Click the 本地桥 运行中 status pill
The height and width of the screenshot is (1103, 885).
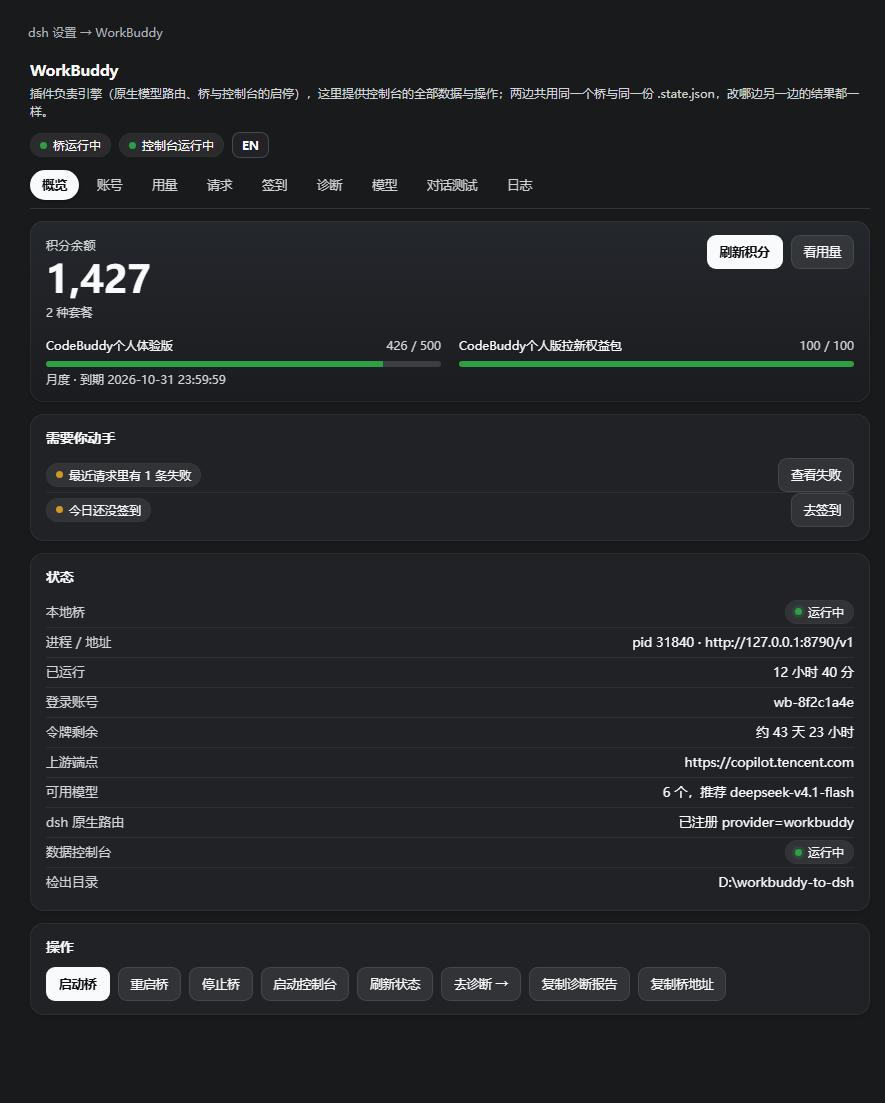click(x=820, y=612)
